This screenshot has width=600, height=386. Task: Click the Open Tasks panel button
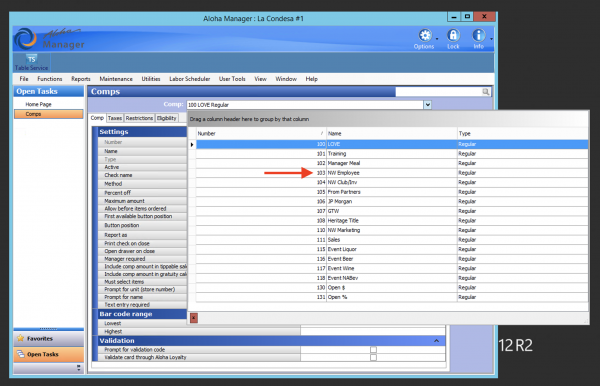(49, 354)
